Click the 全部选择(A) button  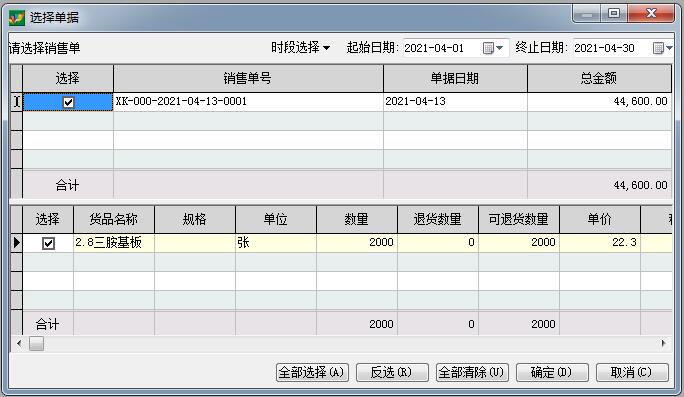(312, 373)
